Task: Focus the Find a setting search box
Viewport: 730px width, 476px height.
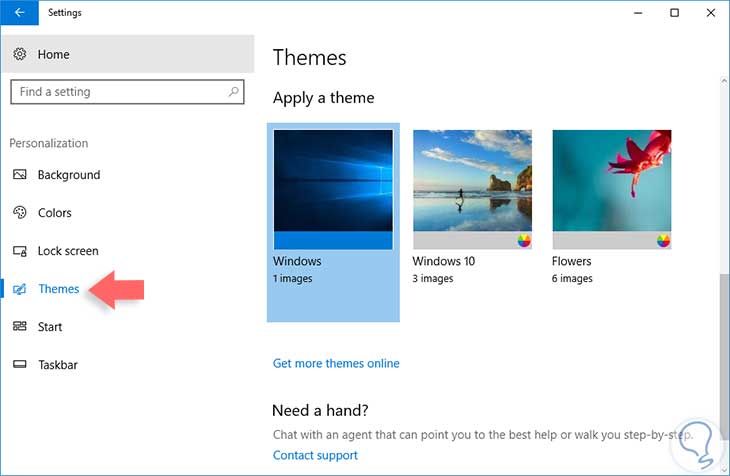Action: 120,92
